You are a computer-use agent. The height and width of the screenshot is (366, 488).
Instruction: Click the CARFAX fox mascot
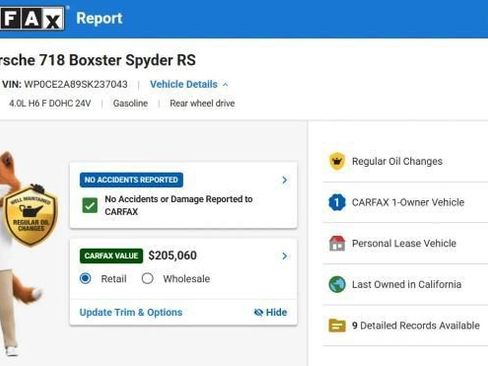coord(20,253)
